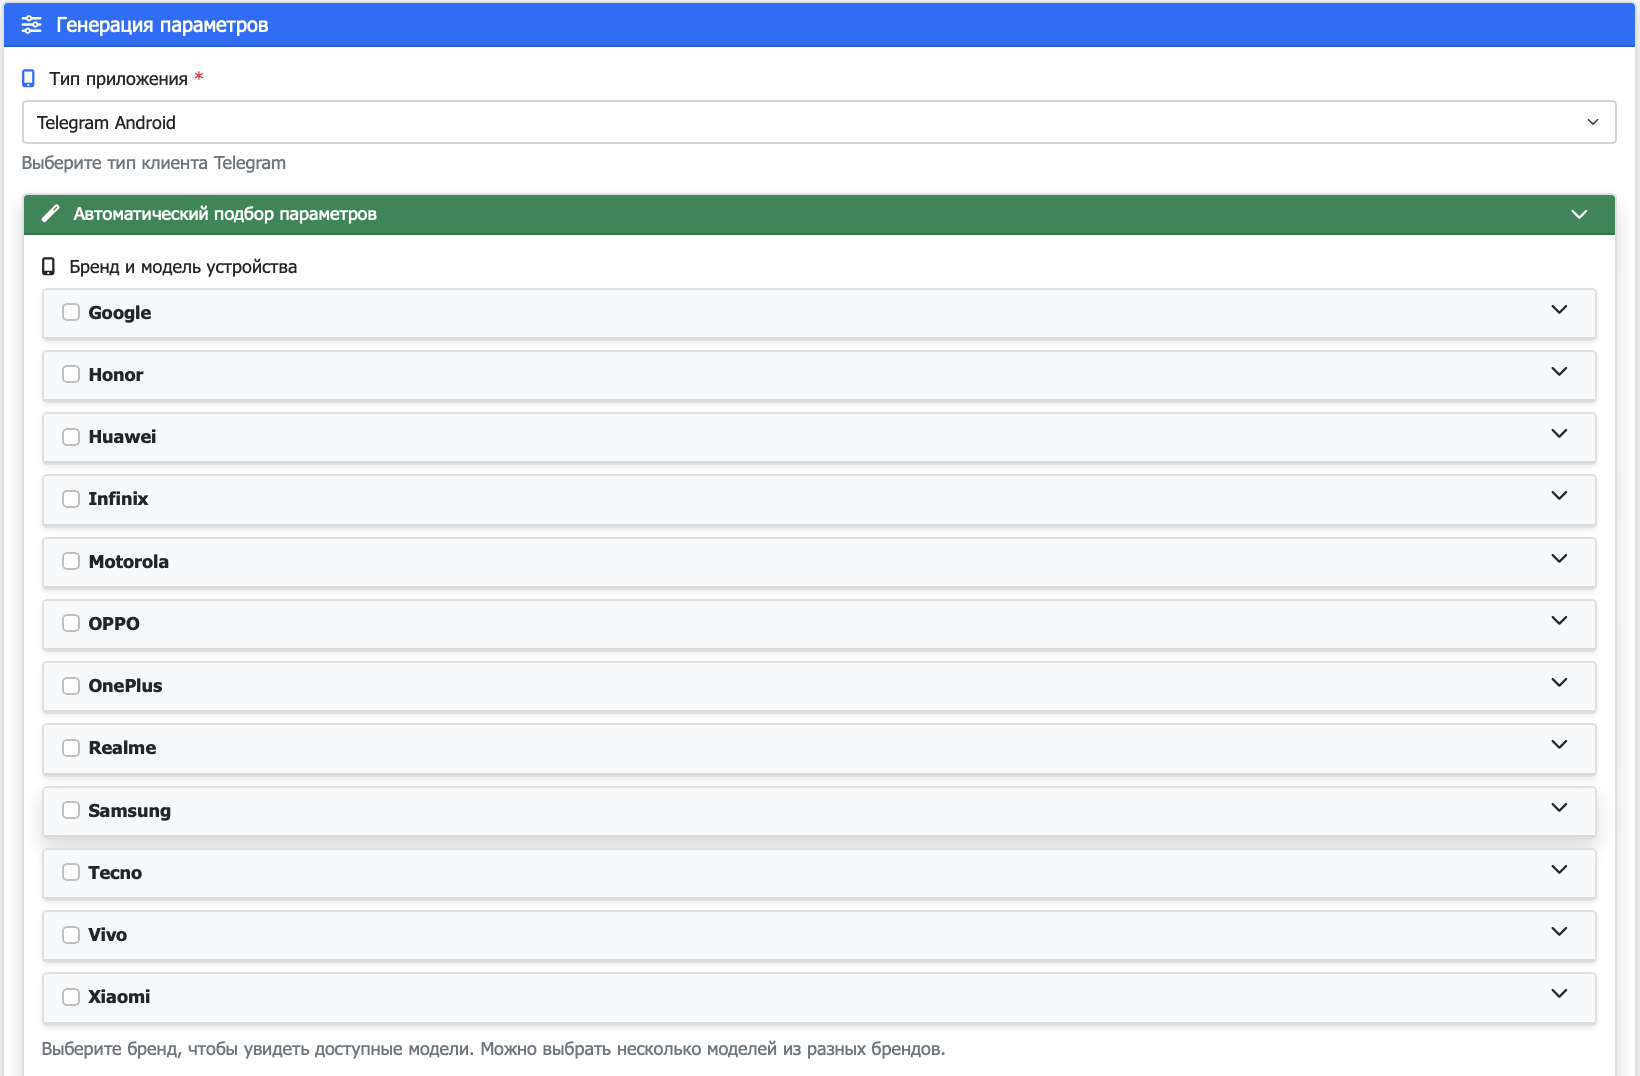Screen dimensions: 1640x1076
Task: Check the Google brand checkbox
Action: click(x=71, y=312)
